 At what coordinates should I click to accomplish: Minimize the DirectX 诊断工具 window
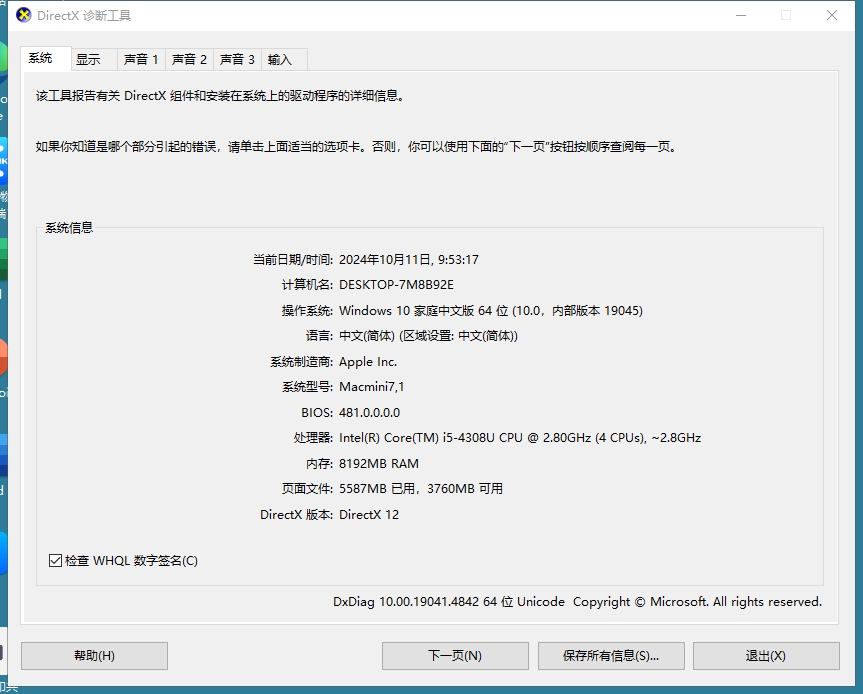741,15
